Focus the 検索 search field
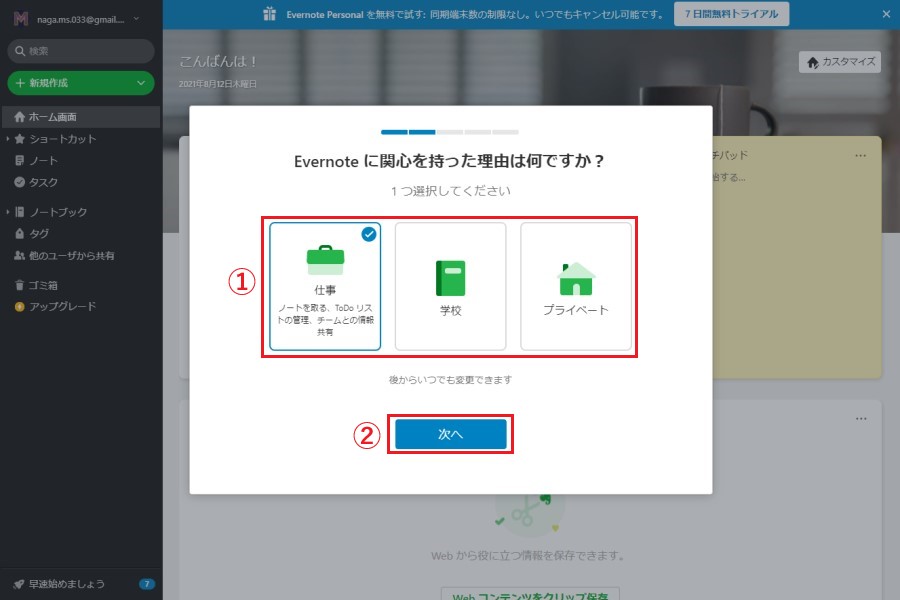Image resolution: width=900 pixels, height=600 pixels. (x=81, y=51)
